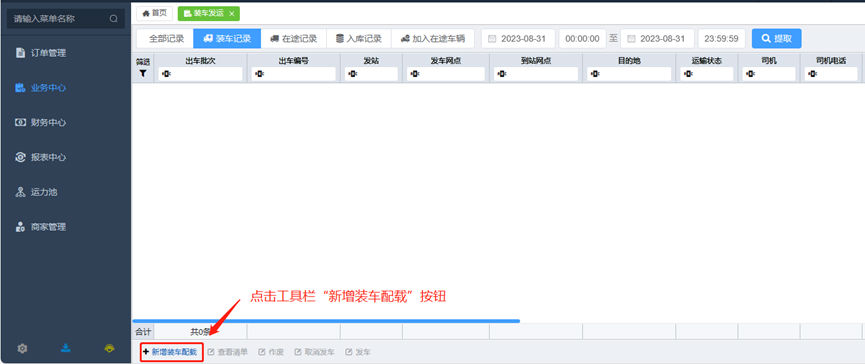Screen dimensions: 865x364
Task: Click the 出车批次 column filter input
Action: [x=200, y=74]
